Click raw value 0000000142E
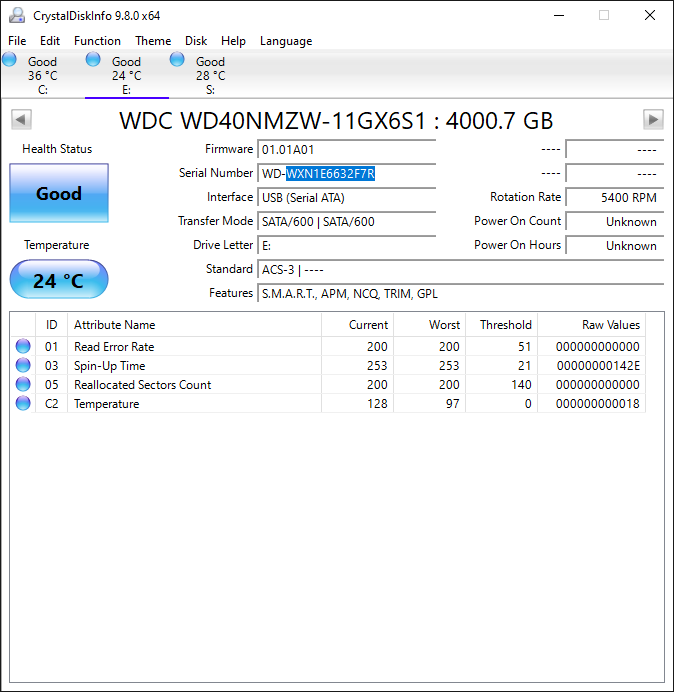The width and height of the screenshot is (674, 692). pyautogui.click(x=598, y=366)
